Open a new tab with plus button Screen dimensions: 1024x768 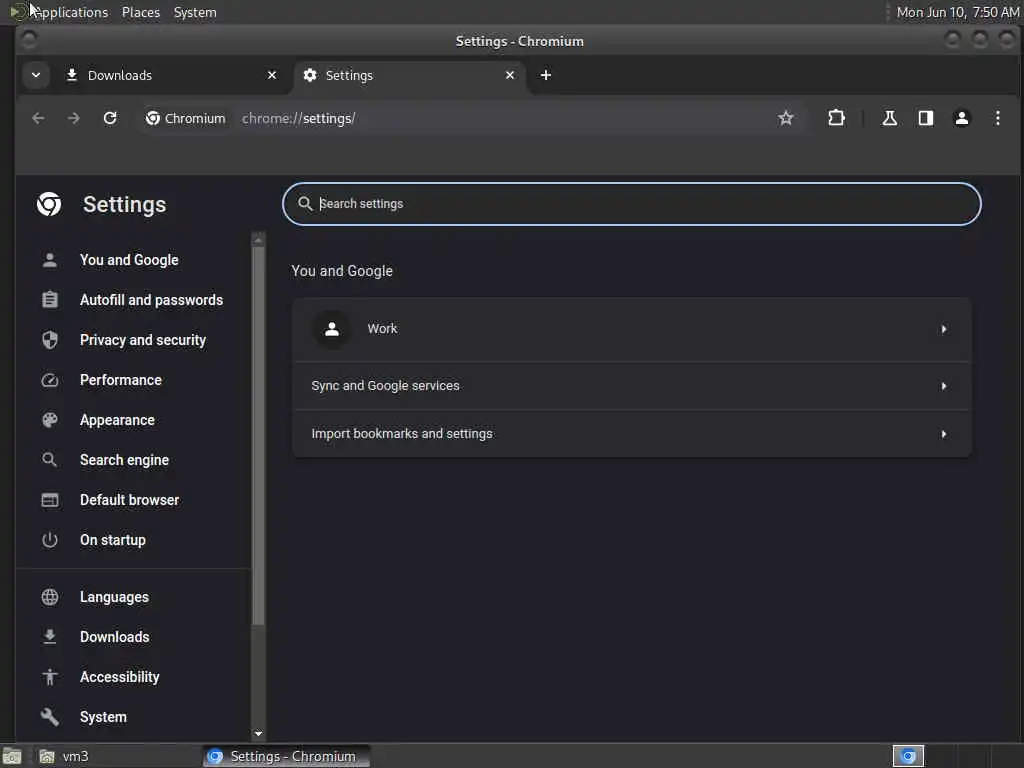tap(546, 75)
